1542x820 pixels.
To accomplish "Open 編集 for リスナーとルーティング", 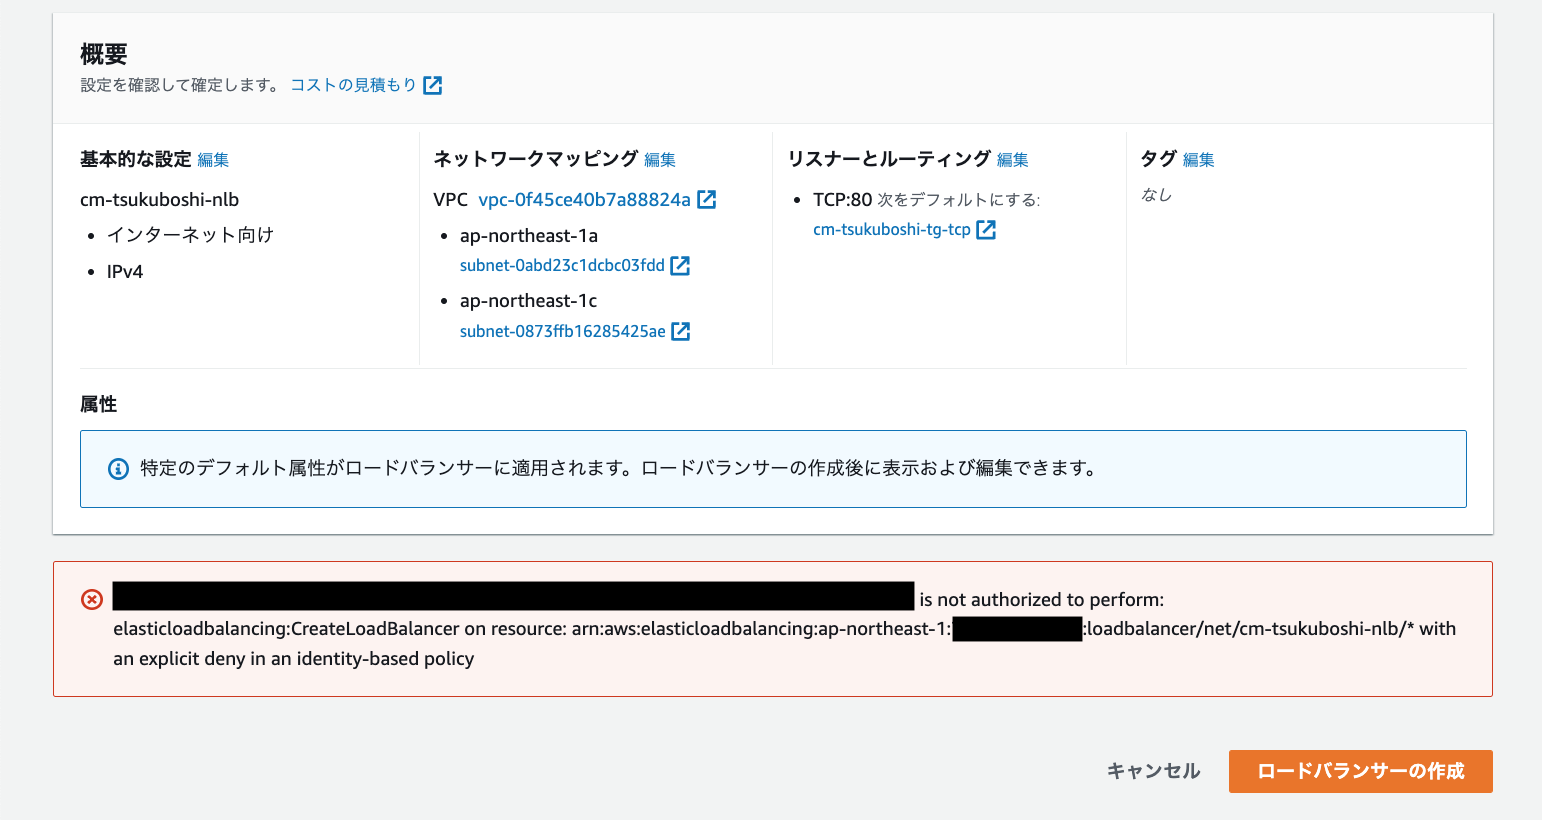I will pos(1013,159).
